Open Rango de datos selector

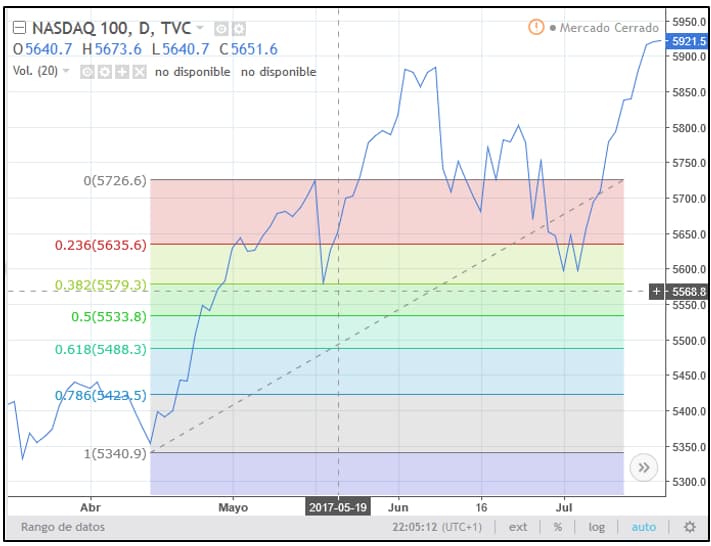coord(63,527)
